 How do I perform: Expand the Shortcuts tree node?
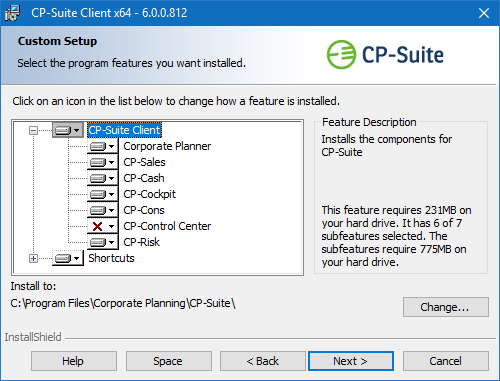(33, 258)
